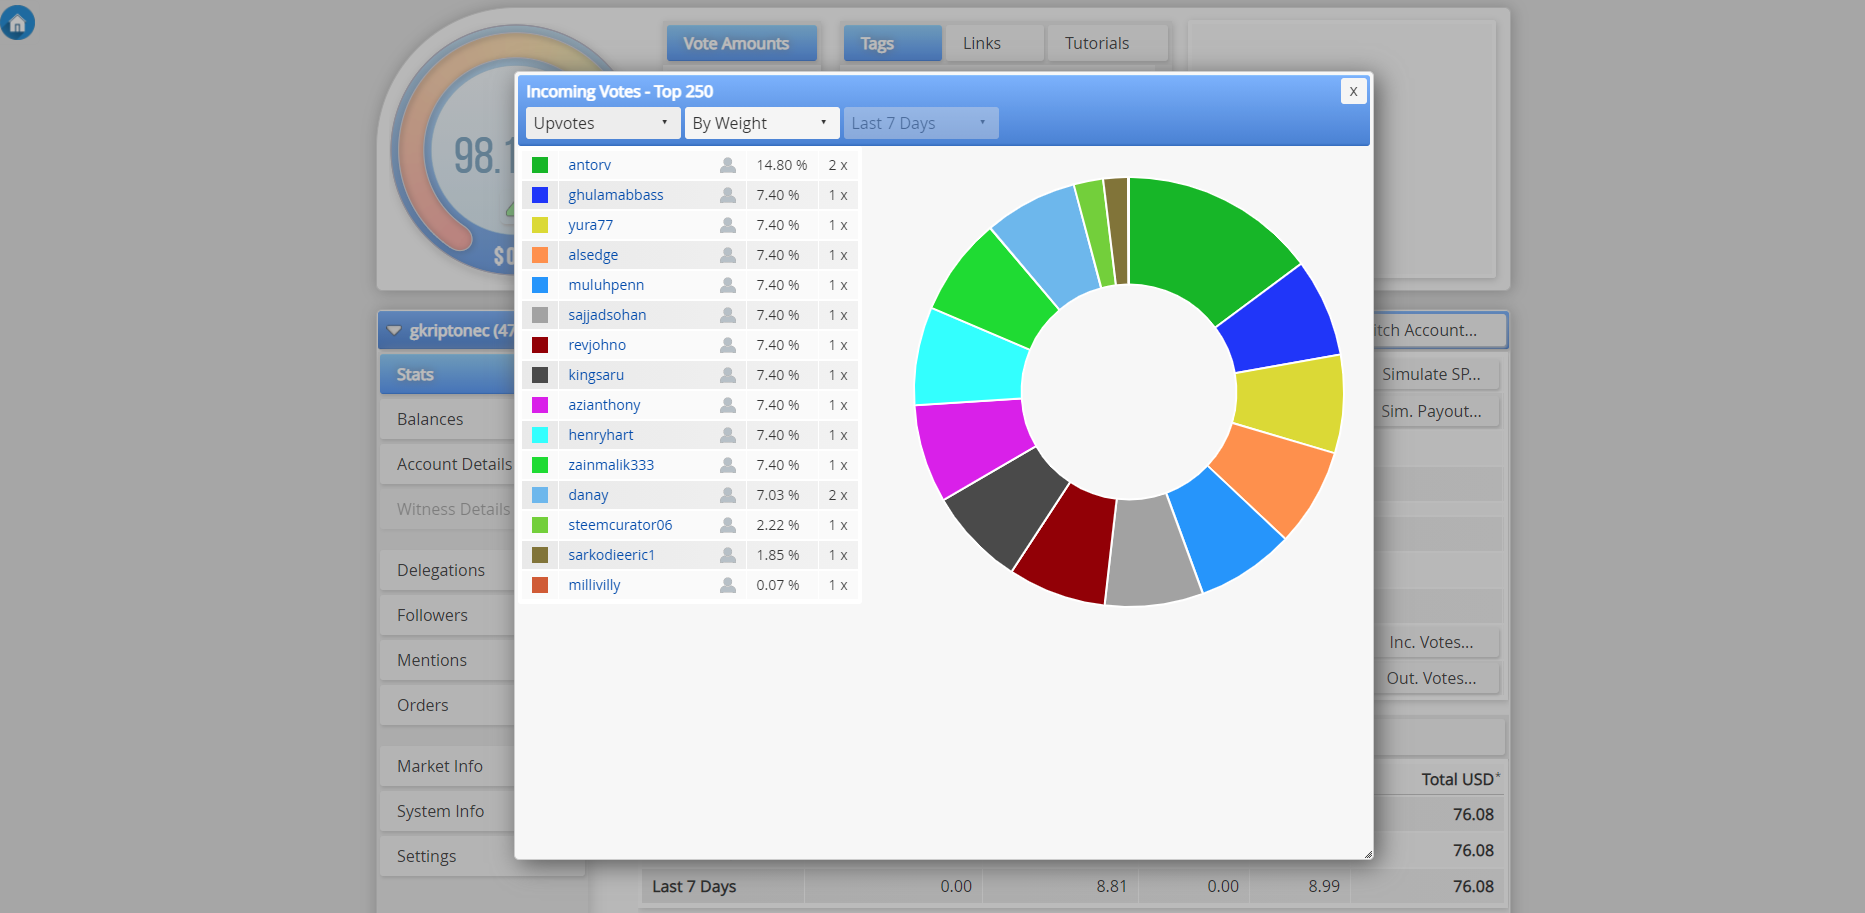Close the Incoming Votes dialog
The height and width of the screenshot is (913, 1865).
point(1353,91)
